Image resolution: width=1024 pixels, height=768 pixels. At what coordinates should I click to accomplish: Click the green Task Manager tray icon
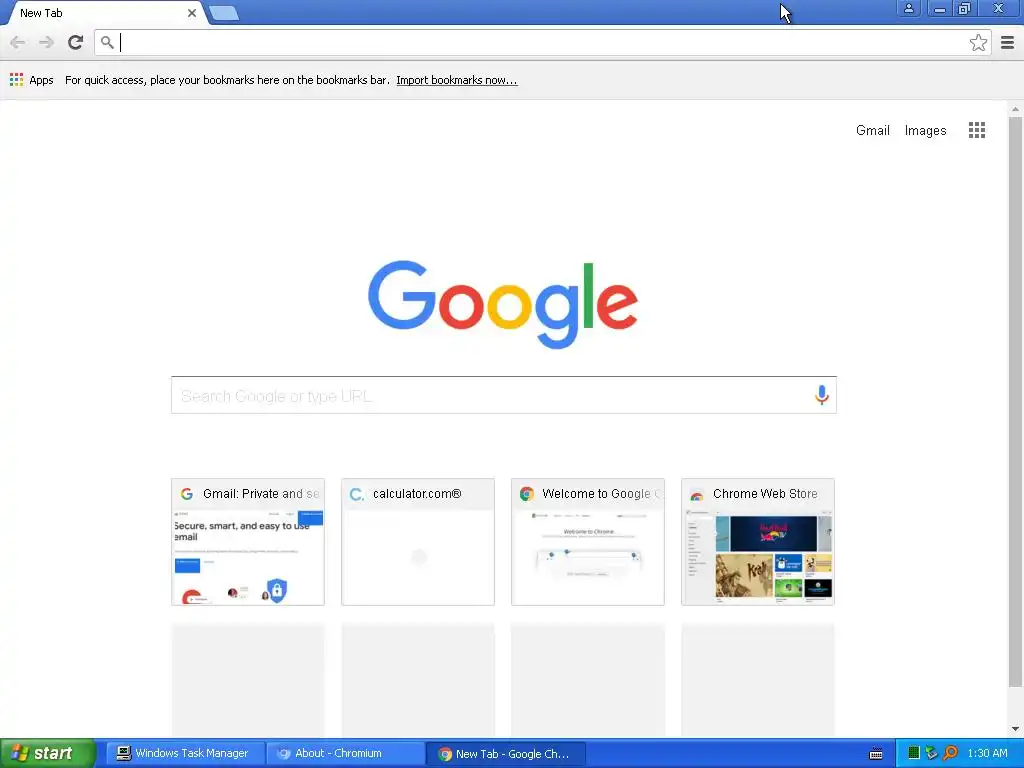[913, 754]
